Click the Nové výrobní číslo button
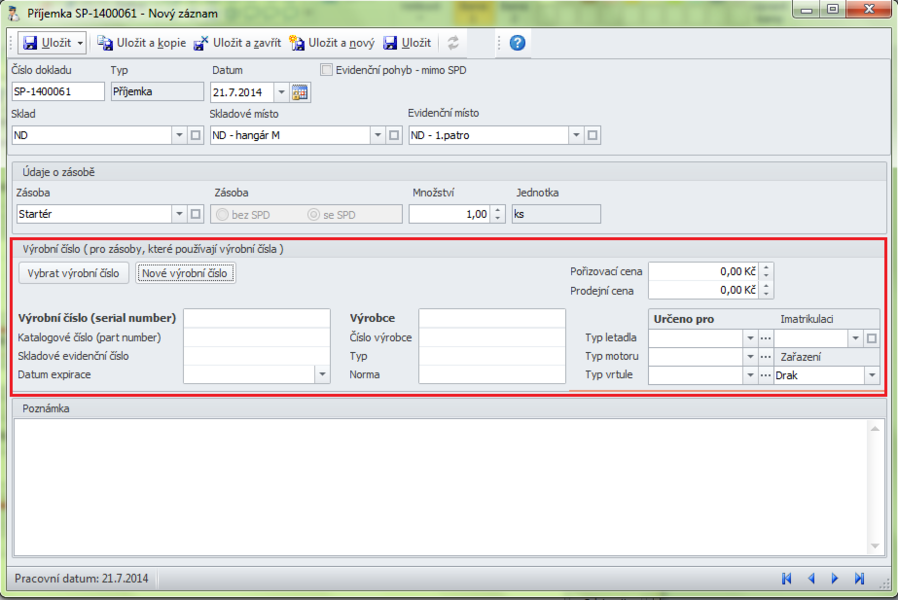Screen dimensions: 898x600 (x=185, y=273)
